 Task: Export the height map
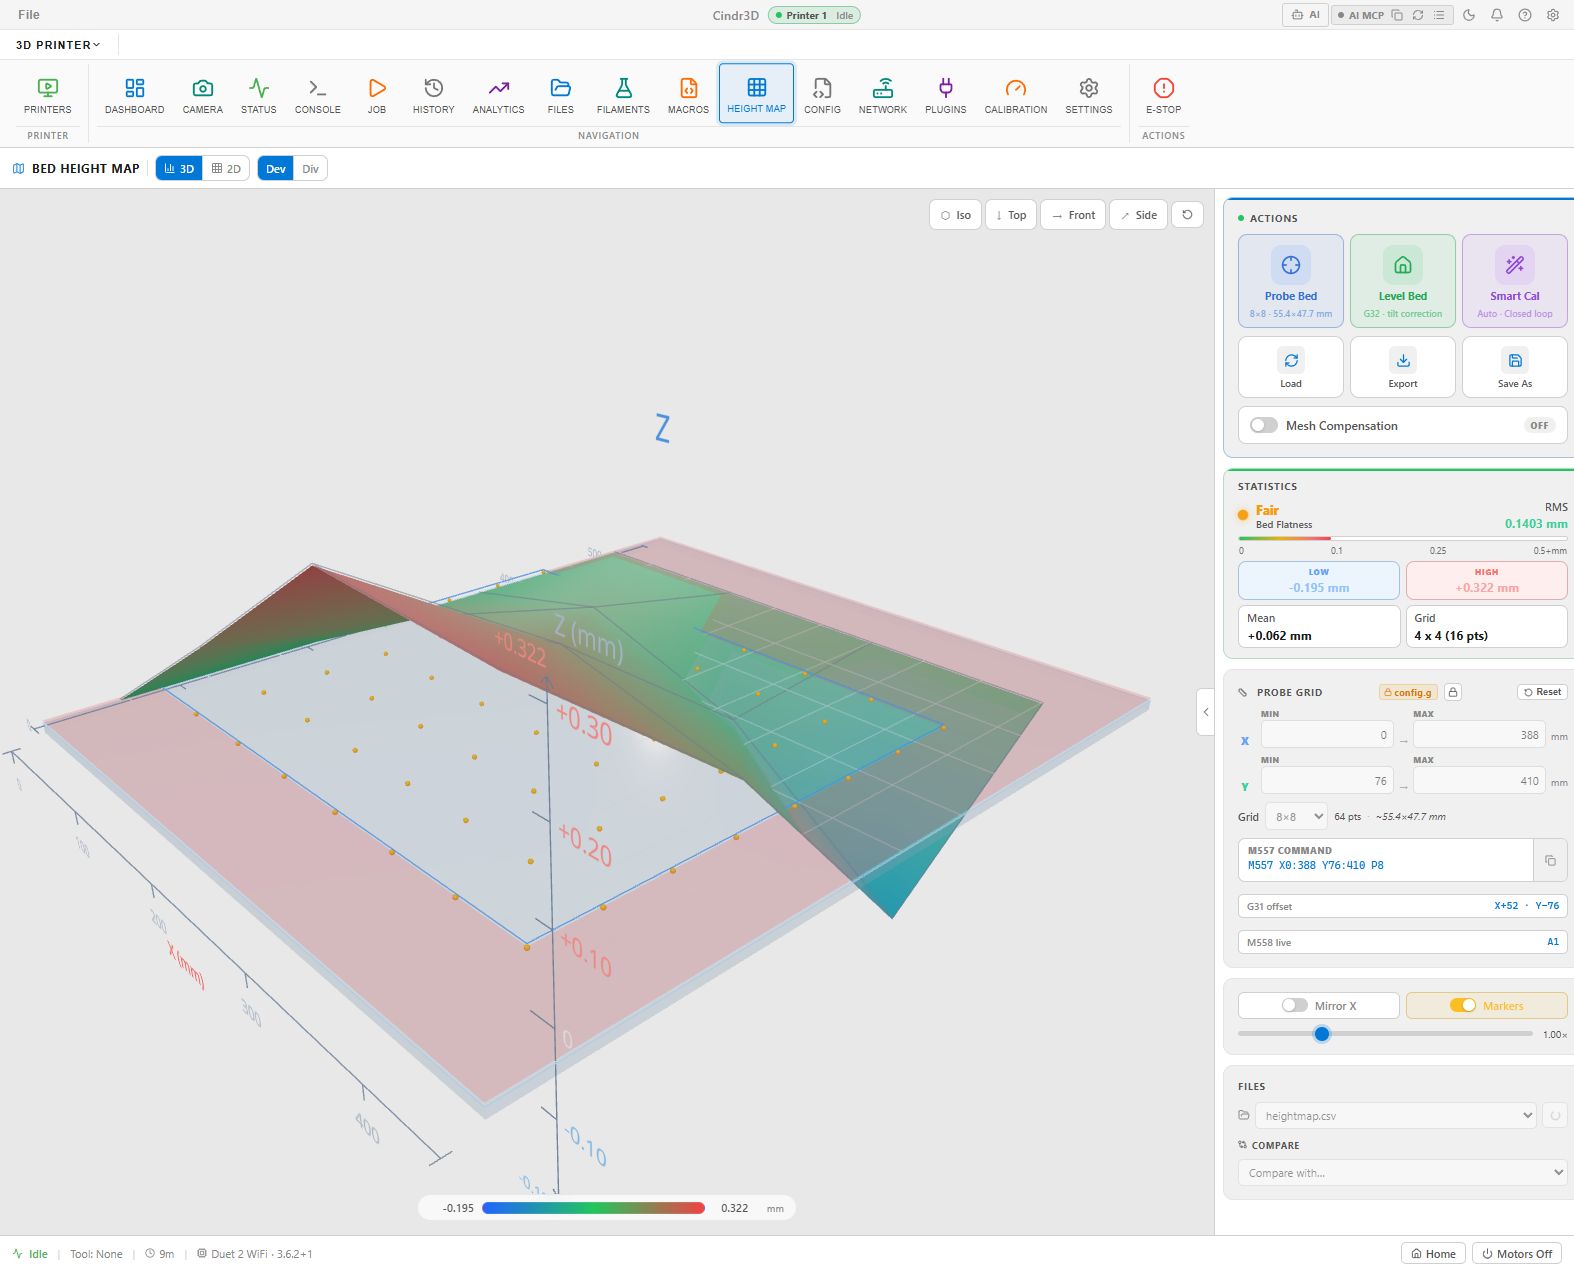pyautogui.click(x=1403, y=367)
